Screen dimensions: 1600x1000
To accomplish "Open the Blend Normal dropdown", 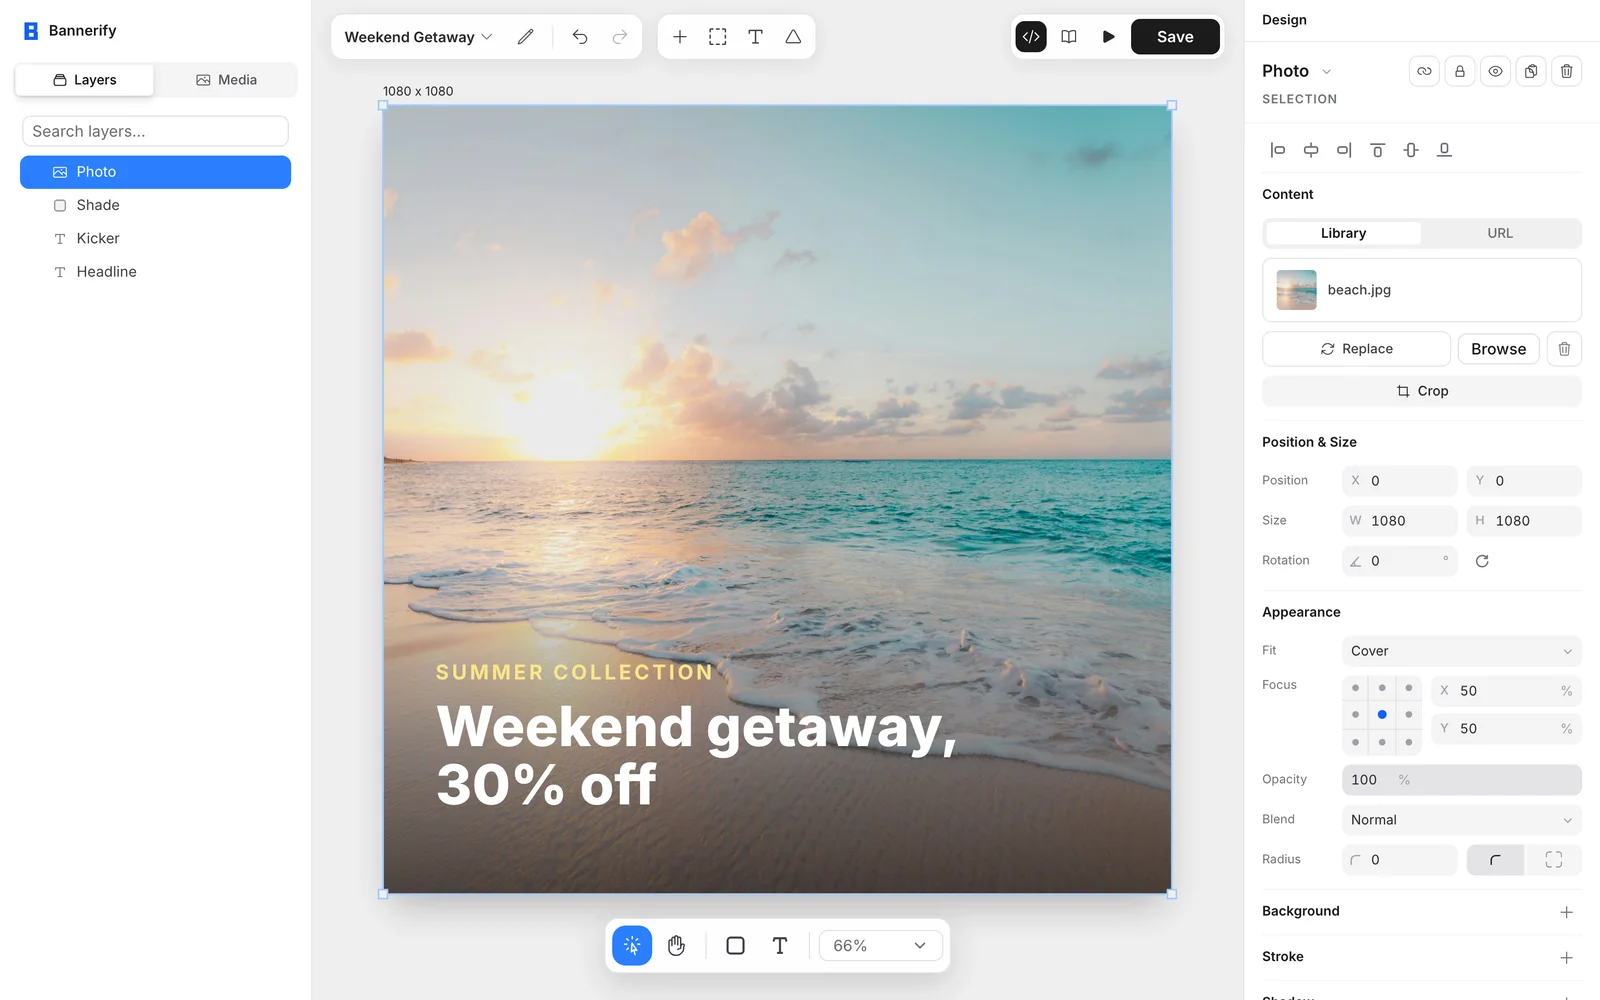I will (1461, 820).
